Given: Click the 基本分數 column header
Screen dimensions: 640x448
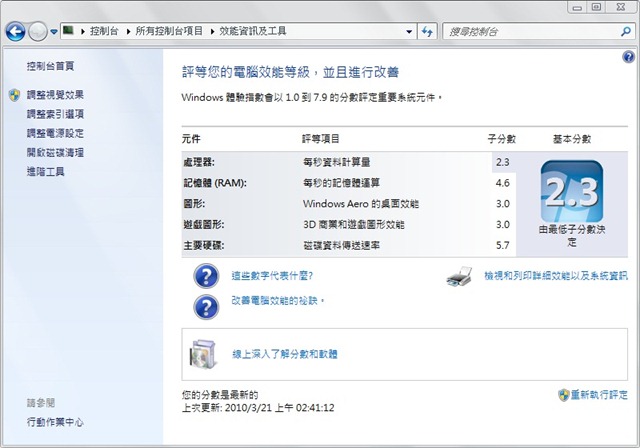Looking at the screenshot, I should [x=572, y=139].
